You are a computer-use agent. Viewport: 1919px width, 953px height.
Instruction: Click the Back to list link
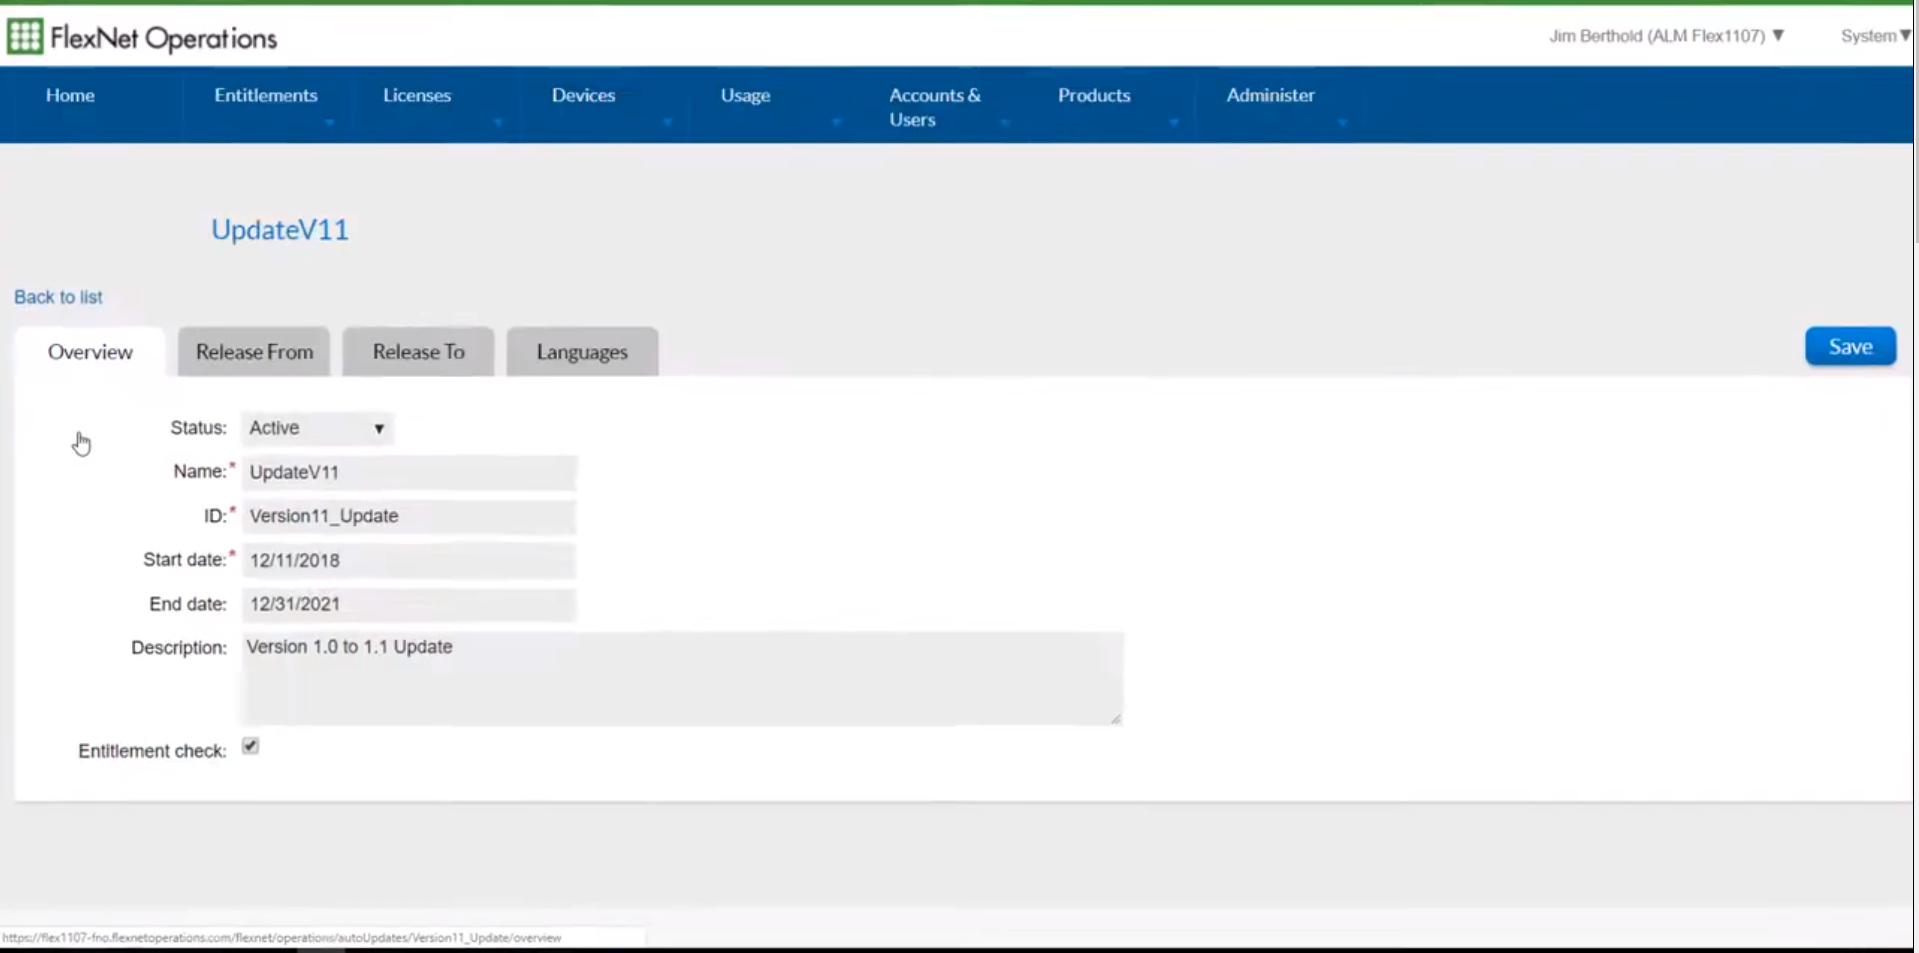(x=57, y=296)
